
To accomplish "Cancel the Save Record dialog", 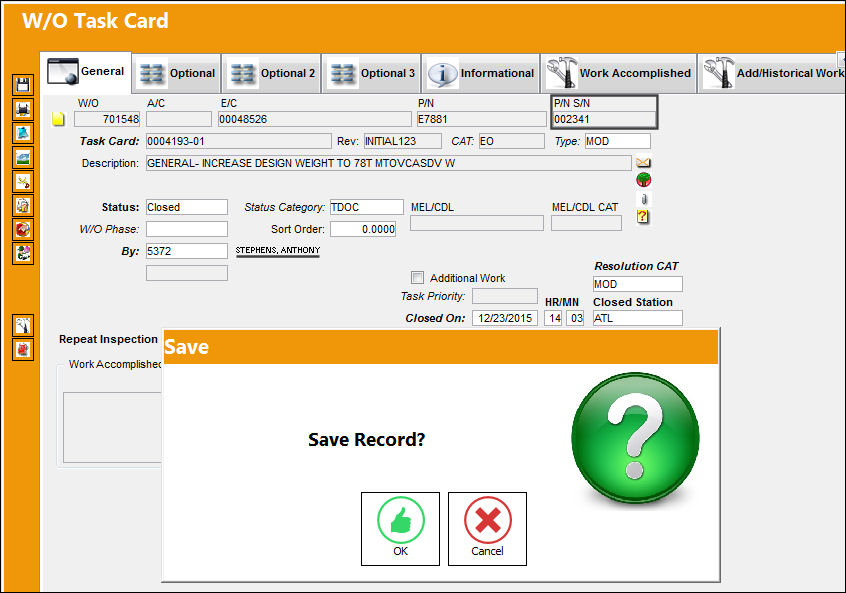I will pyautogui.click(x=487, y=529).
